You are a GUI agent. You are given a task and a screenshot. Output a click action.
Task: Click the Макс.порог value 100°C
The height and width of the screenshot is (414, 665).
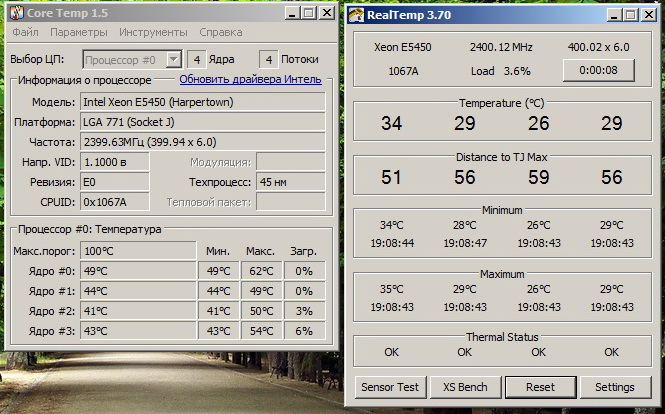click(138, 251)
